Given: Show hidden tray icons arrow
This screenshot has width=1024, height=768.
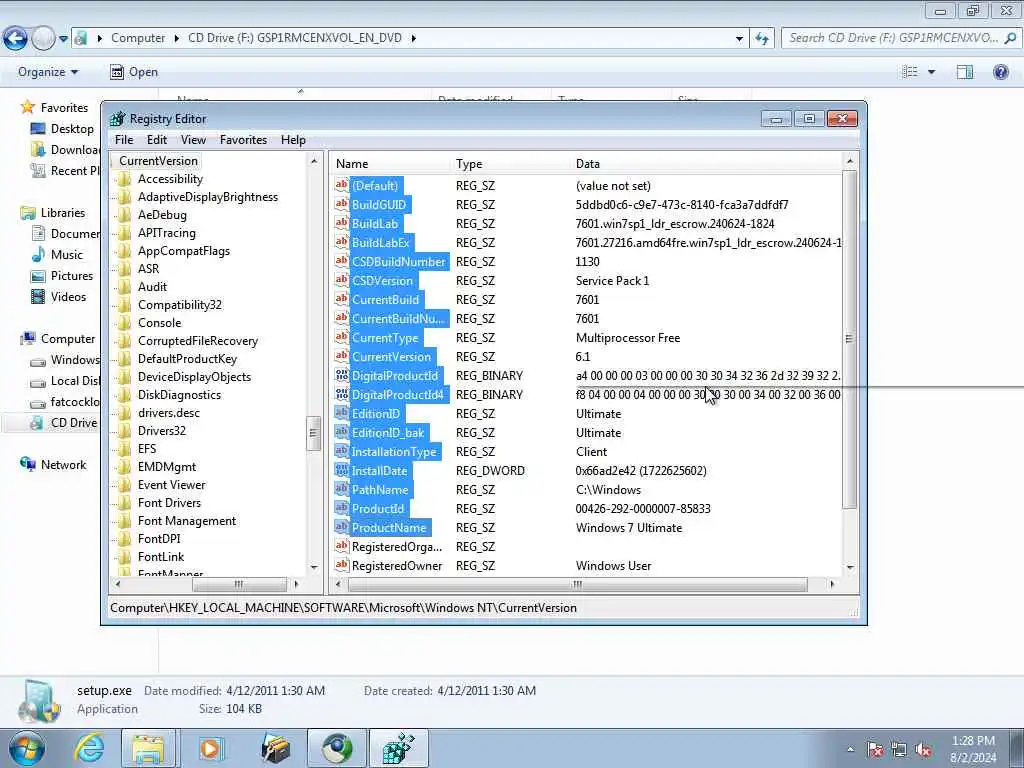Looking at the screenshot, I should (850, 750).
